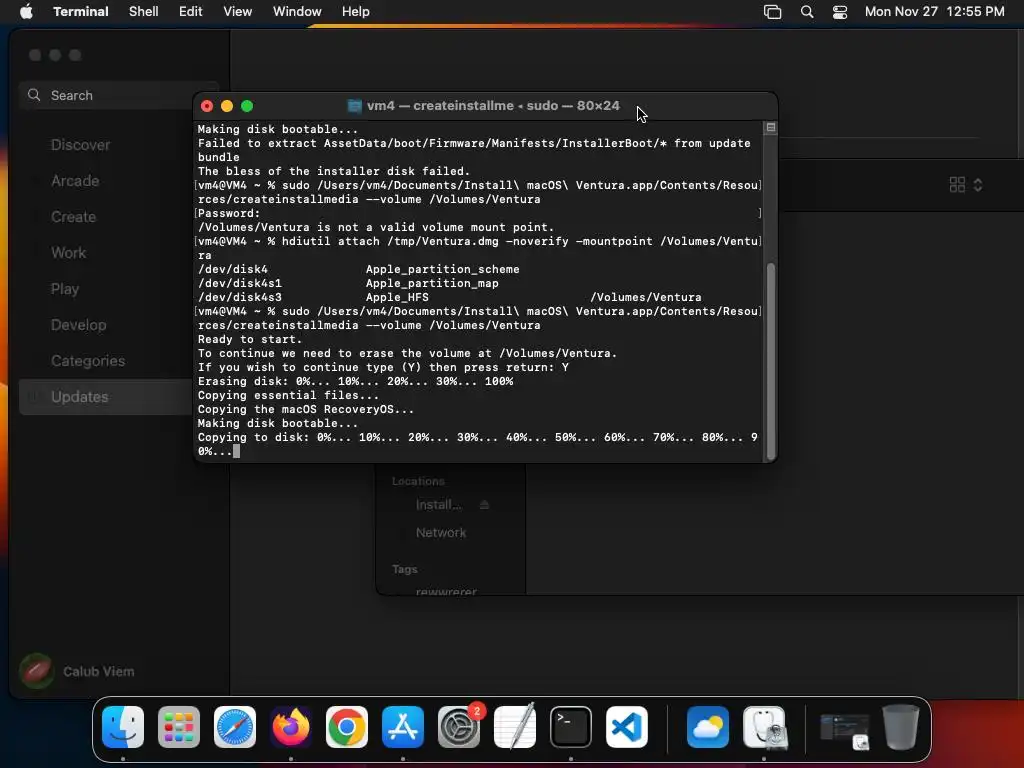Open Safari from the Dock
The height and width of the screenshot is (768, 1024).
pyautogui.click(x=235, y=727)
